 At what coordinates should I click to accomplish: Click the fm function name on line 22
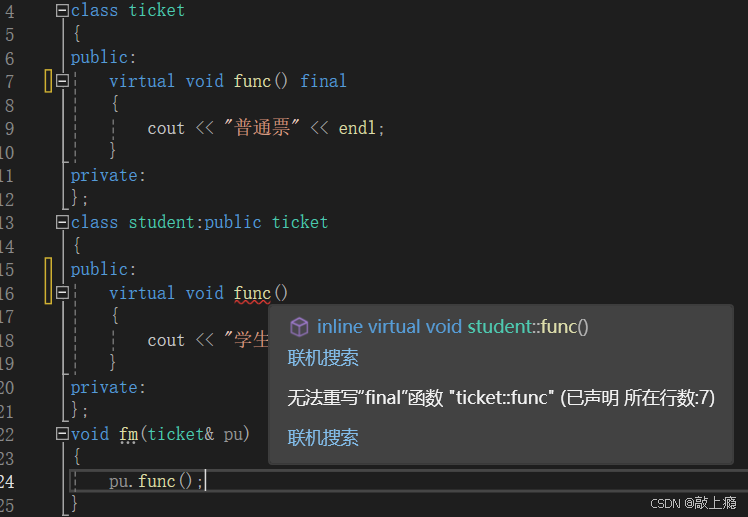[x=128, y=434]
